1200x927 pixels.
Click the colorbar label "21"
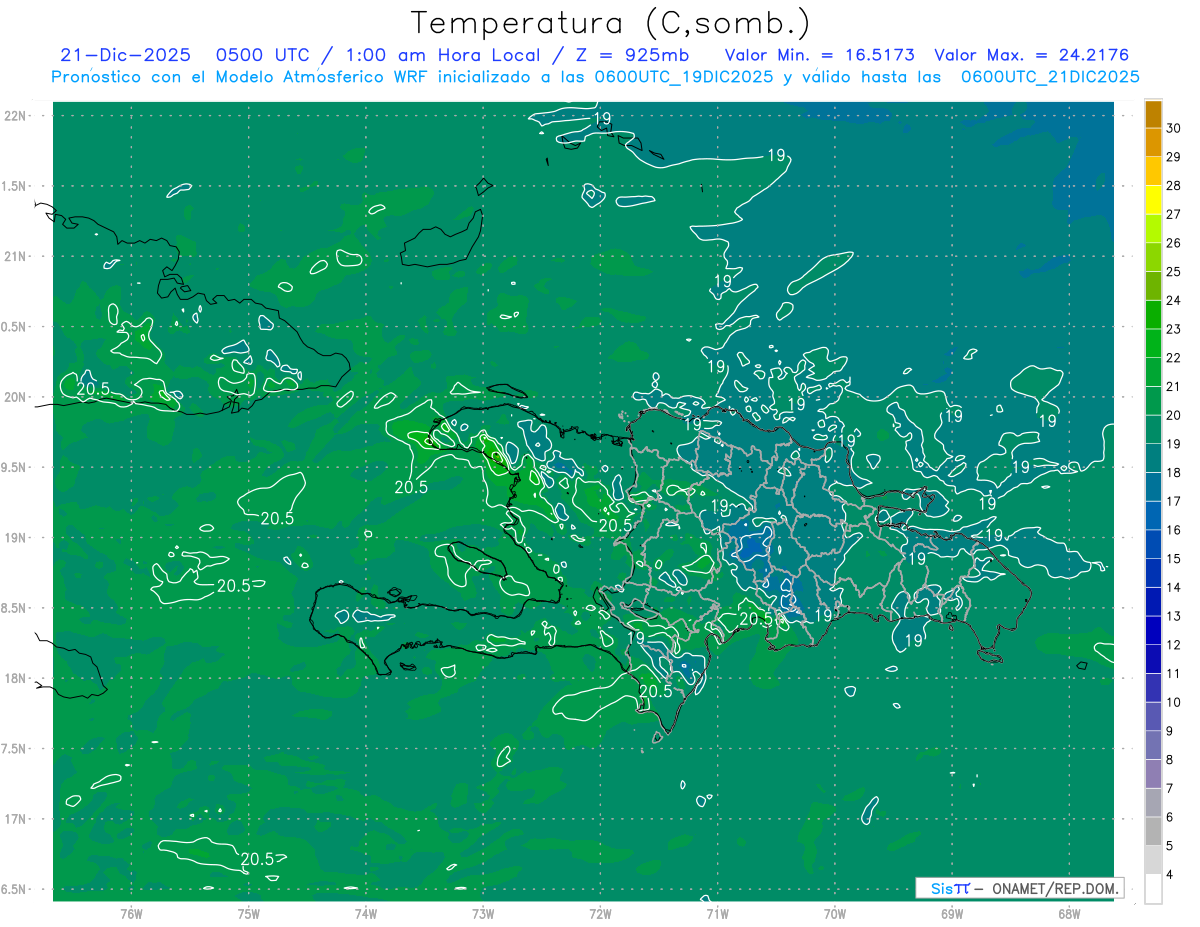[1174, 387]
